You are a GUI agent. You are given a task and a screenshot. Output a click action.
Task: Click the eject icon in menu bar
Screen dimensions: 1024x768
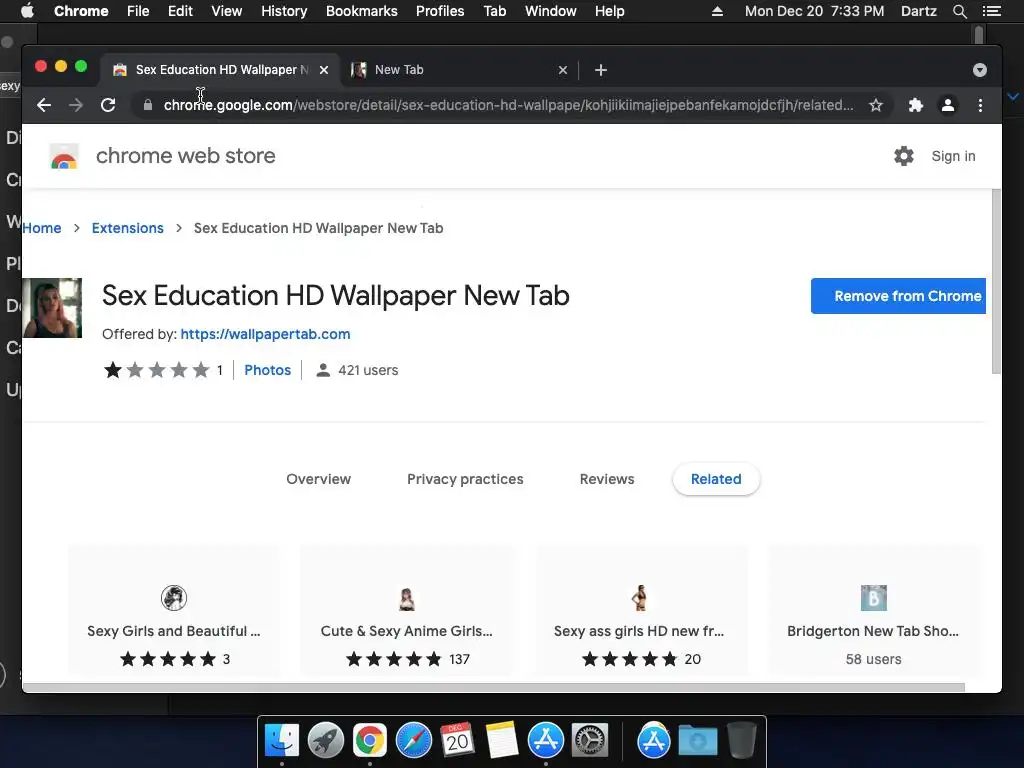[x=717, y=11]
